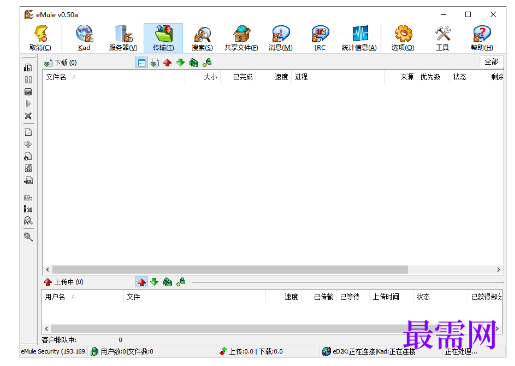Select the 传输(T) transfers page

click(x=163, y=38)
